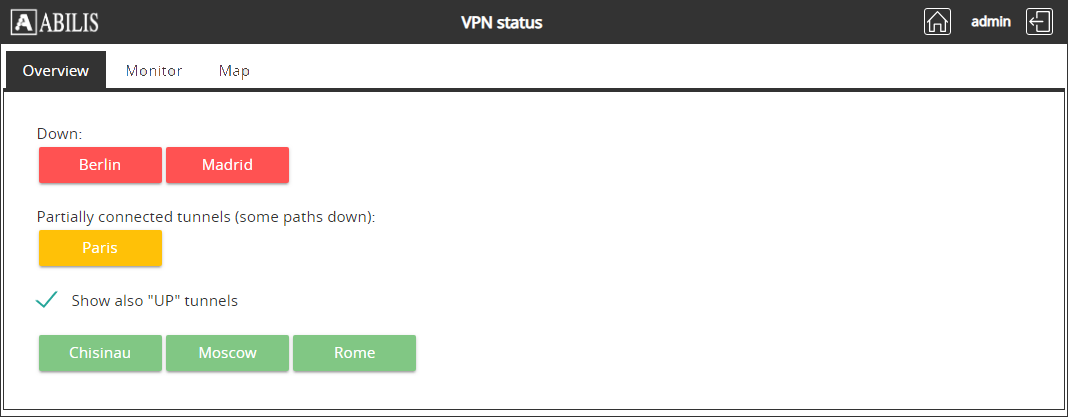Click the admin username
1068x417 pixels.
coord(991,21)
